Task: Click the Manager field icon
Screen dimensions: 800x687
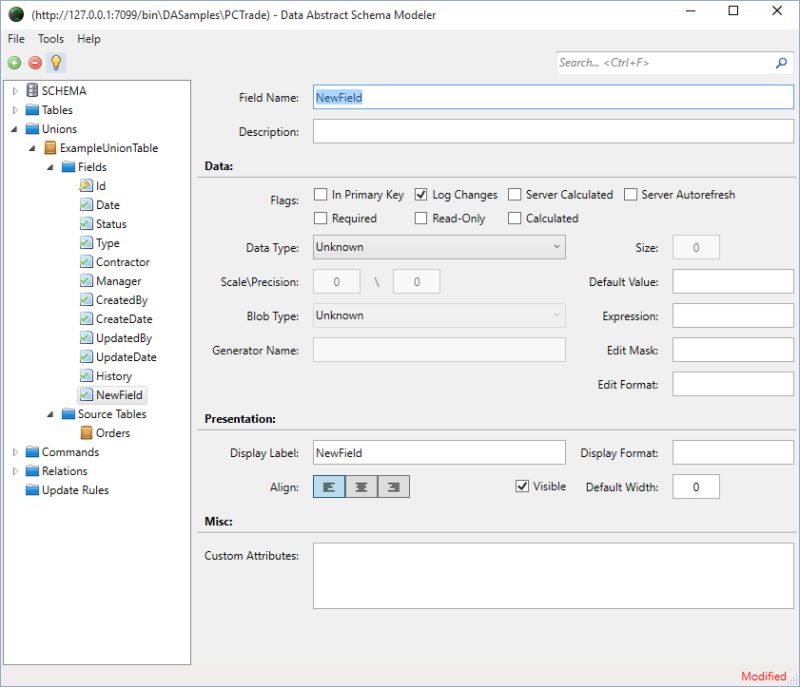Action: (86, 281)
